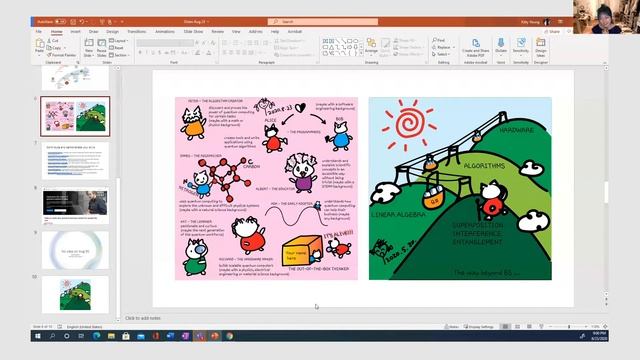This screenshot has width=640, height=360.
Task: Switch to Reading view in status bar
Action: 529,327
